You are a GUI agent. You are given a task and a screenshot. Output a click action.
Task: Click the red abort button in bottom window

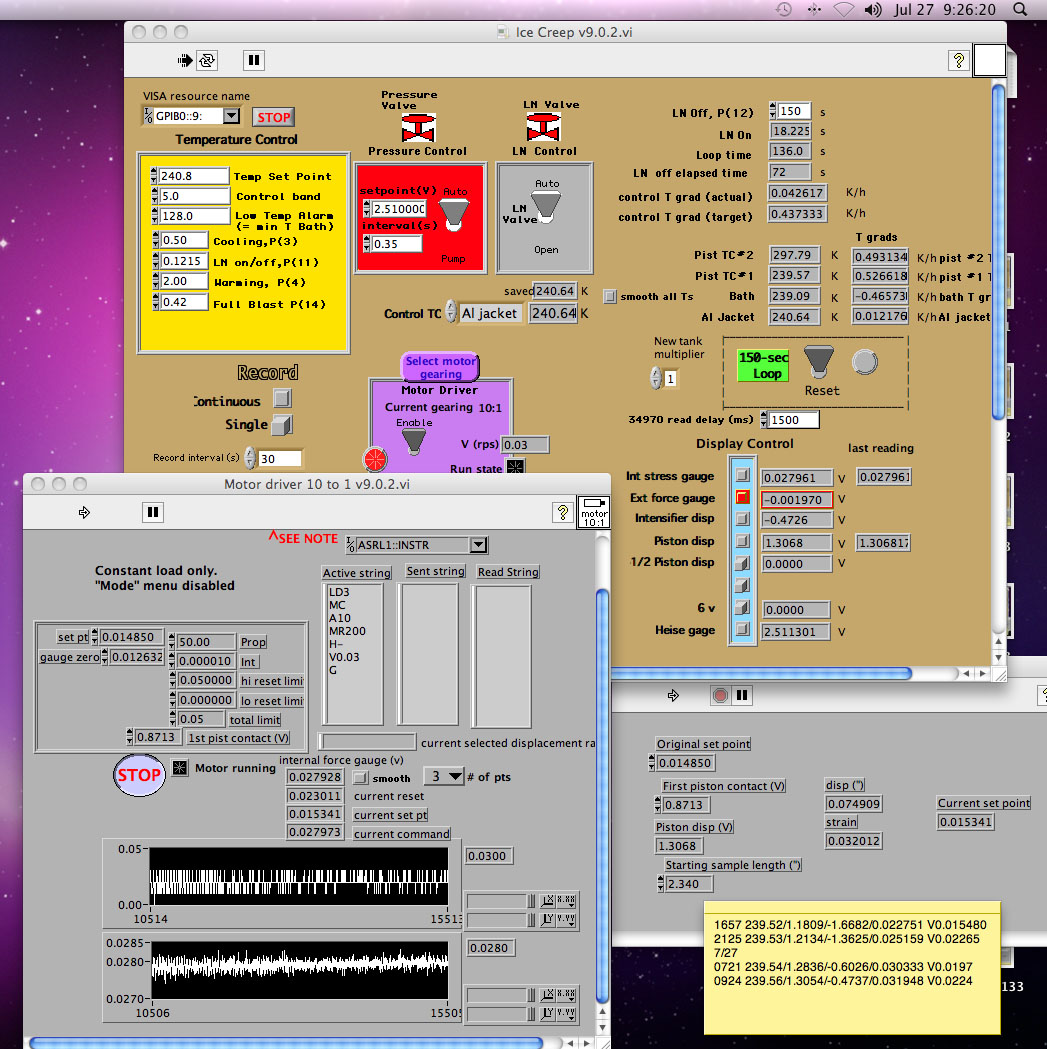720,695
